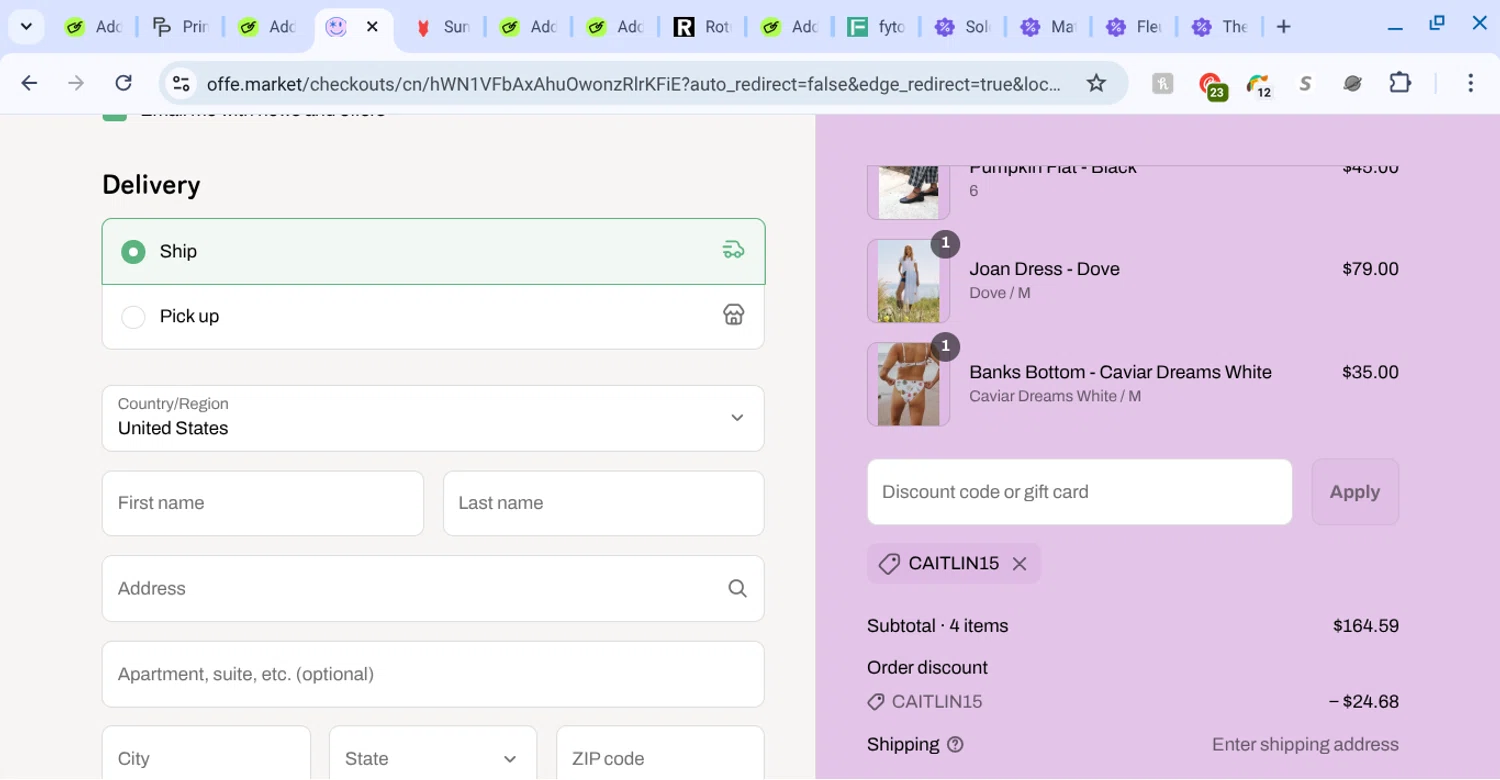
Task: Focus the Discount code or gift card field
Action: [x=1079, y=492]
